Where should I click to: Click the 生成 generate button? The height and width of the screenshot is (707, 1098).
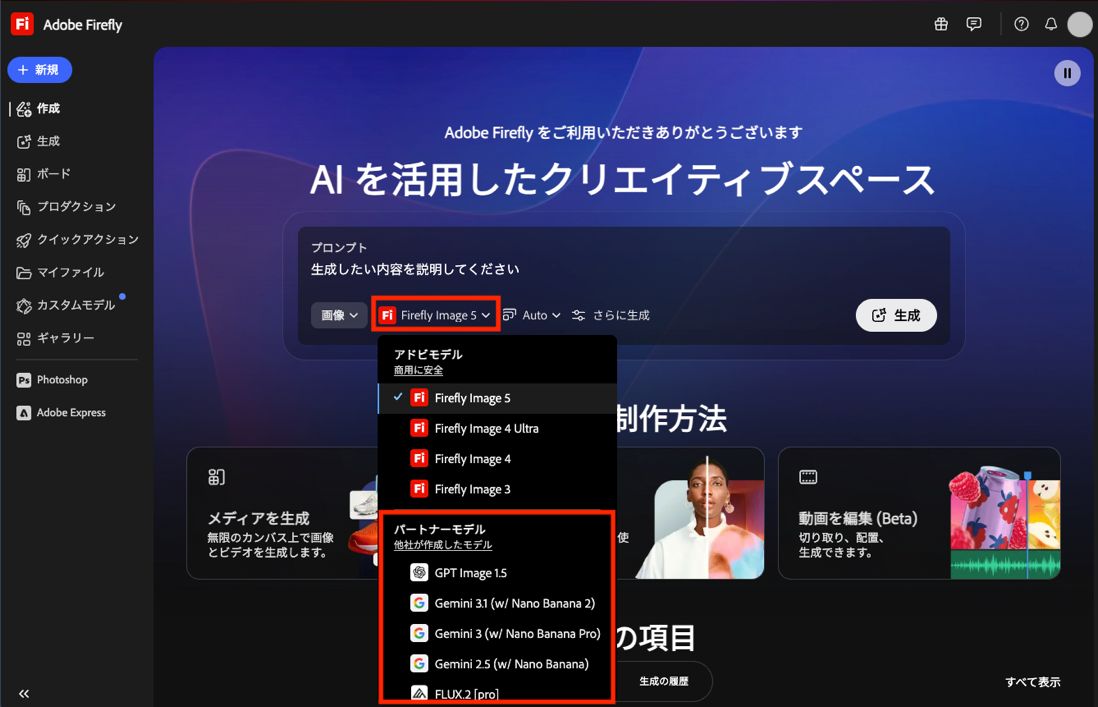click(x=896, y=316)
